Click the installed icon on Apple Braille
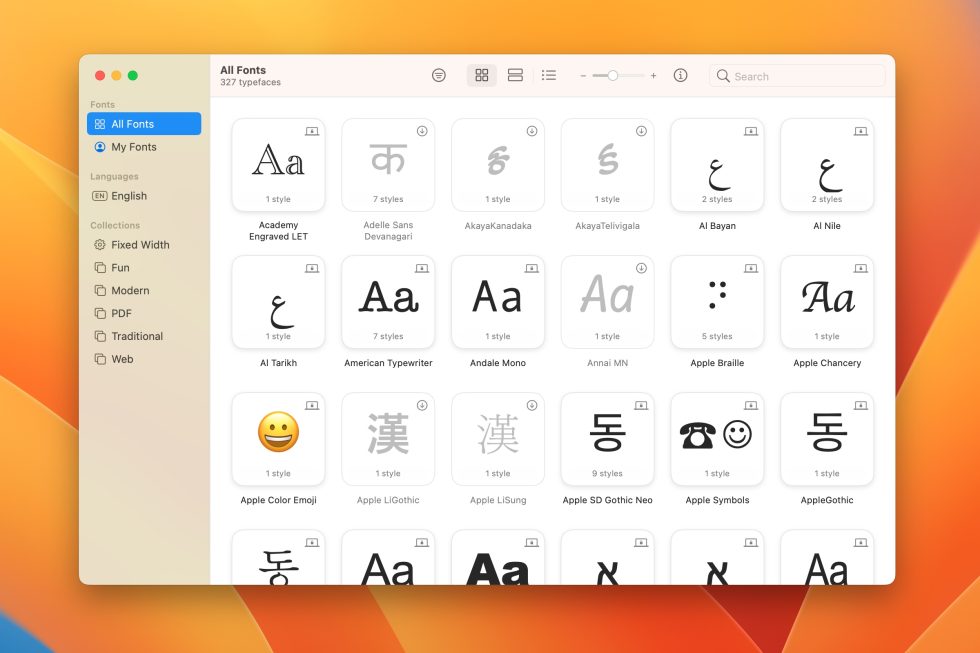The image size is (980, 653). coord(751,269)
